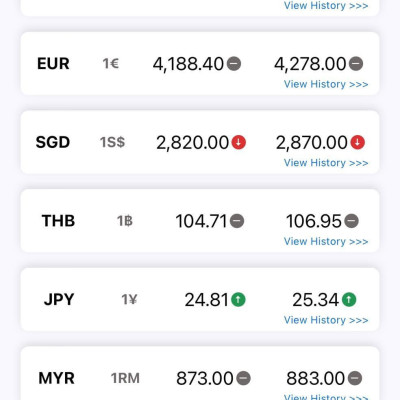Click the red down arrow beside SGD 2,870.00
Image resolution: width=400 pixels, height=400 pixels.
pyautogui.click(x=358, y=142)
